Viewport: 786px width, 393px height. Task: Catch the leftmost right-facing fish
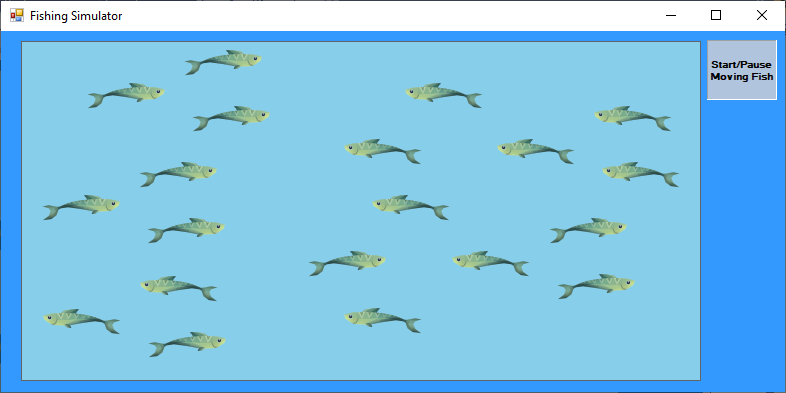click(81, 208)
